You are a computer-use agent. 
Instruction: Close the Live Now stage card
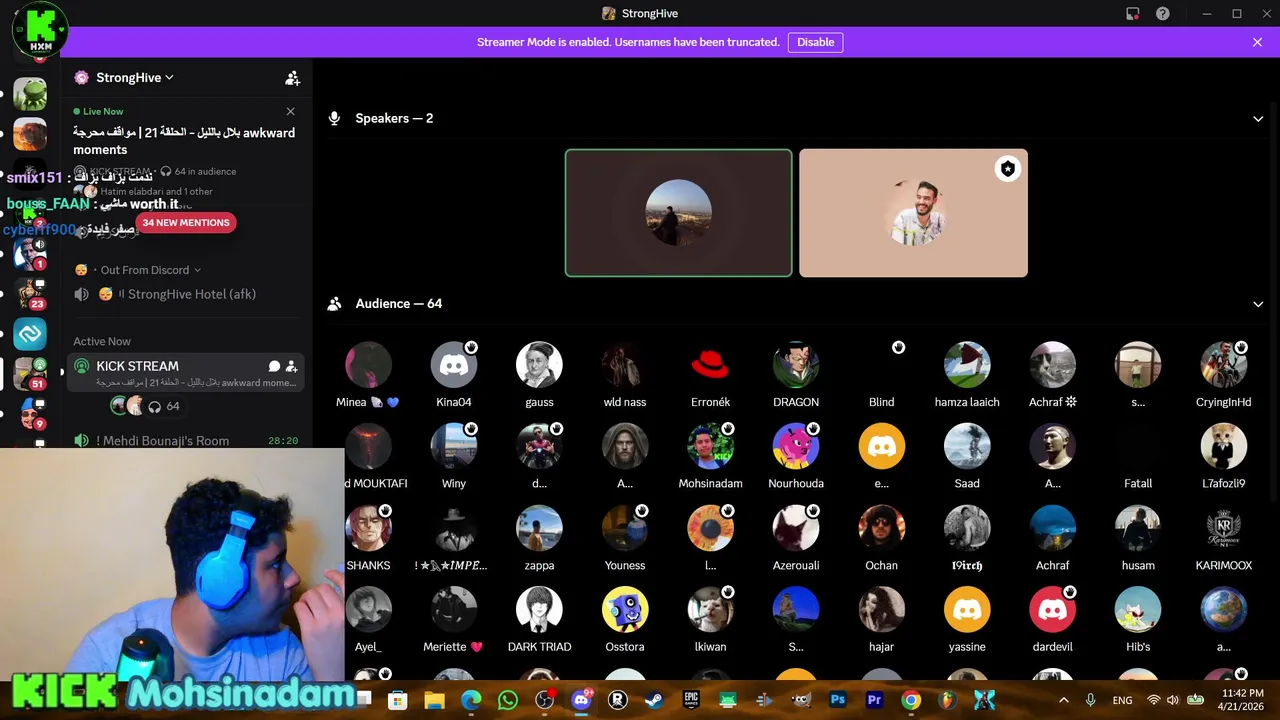[x=290, y=111]
